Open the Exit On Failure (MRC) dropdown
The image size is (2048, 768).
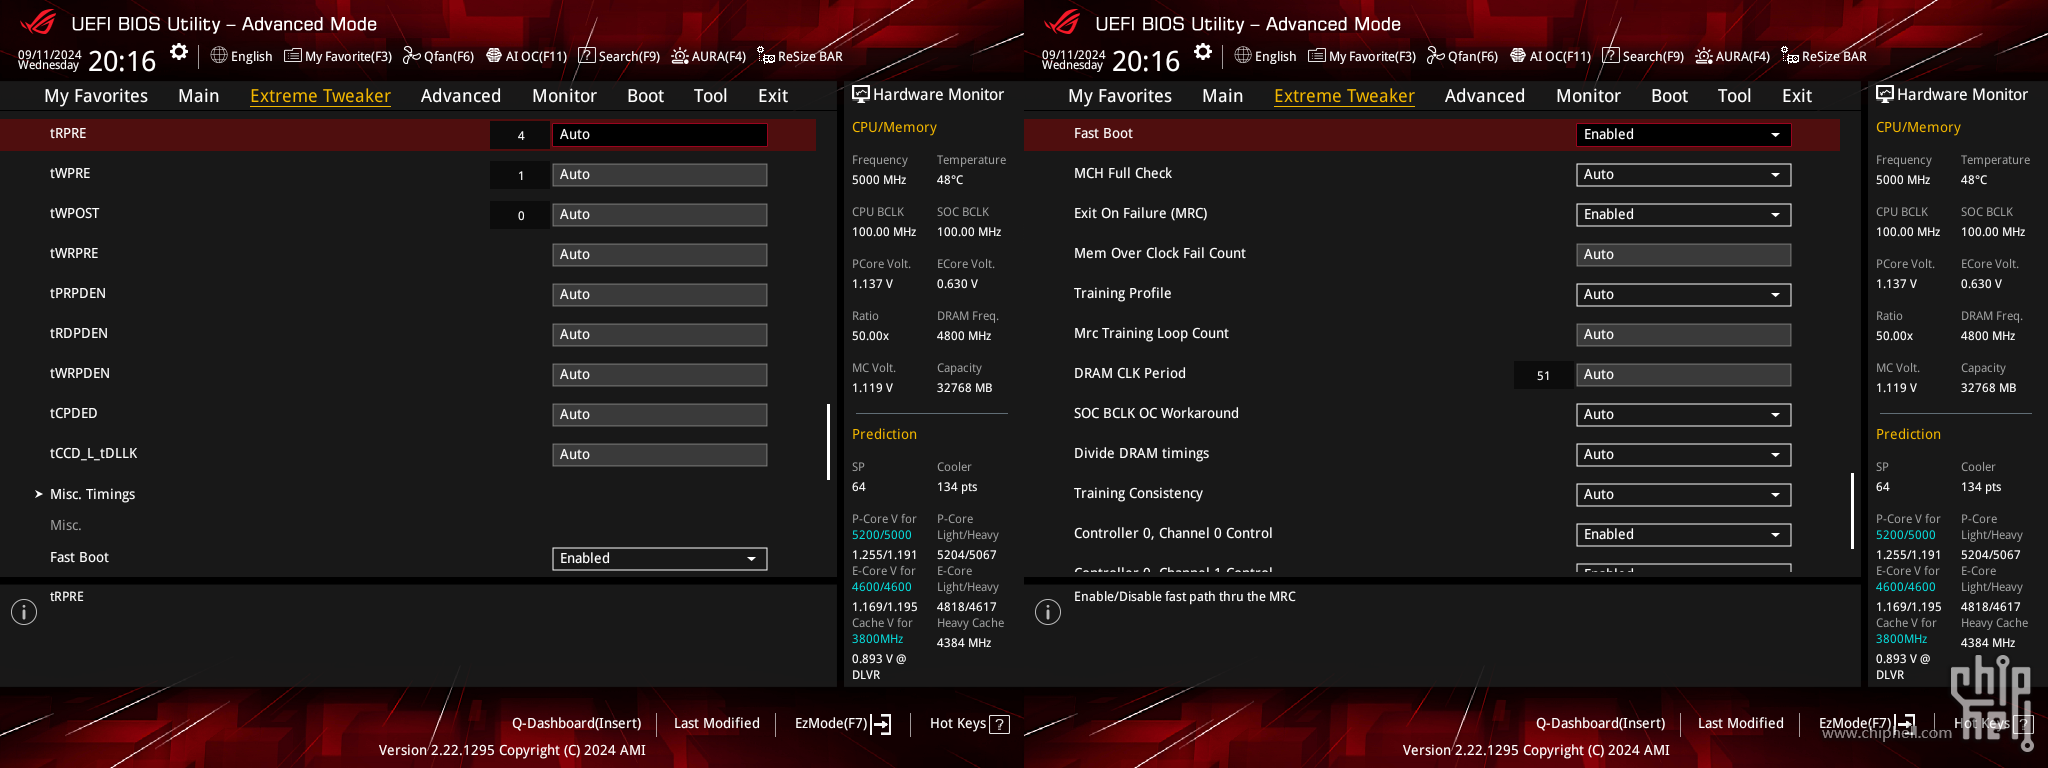[1684, 214]
